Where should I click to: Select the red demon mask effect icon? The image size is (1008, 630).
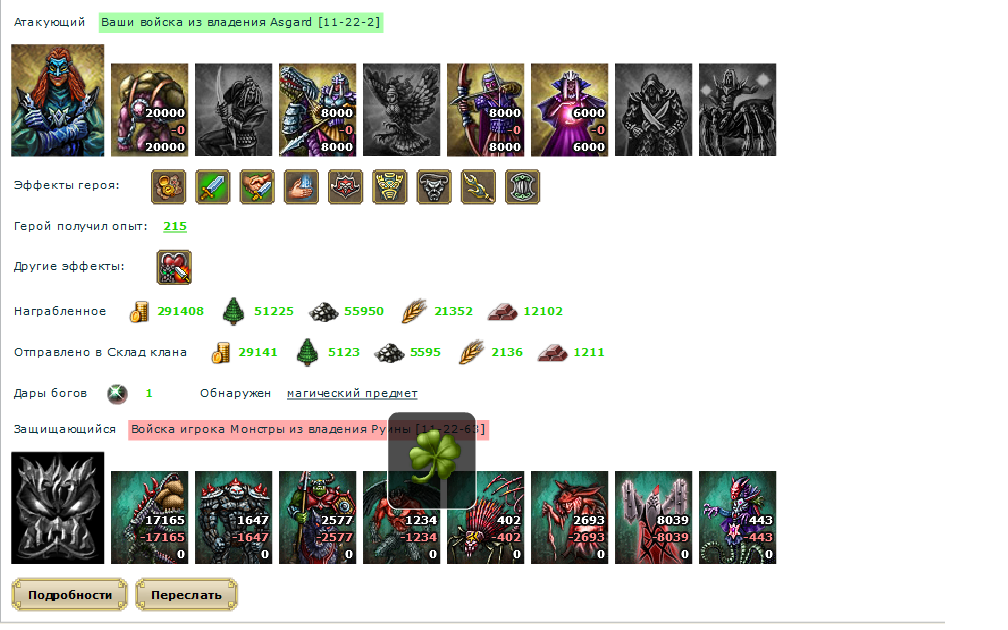coord(346,187)
